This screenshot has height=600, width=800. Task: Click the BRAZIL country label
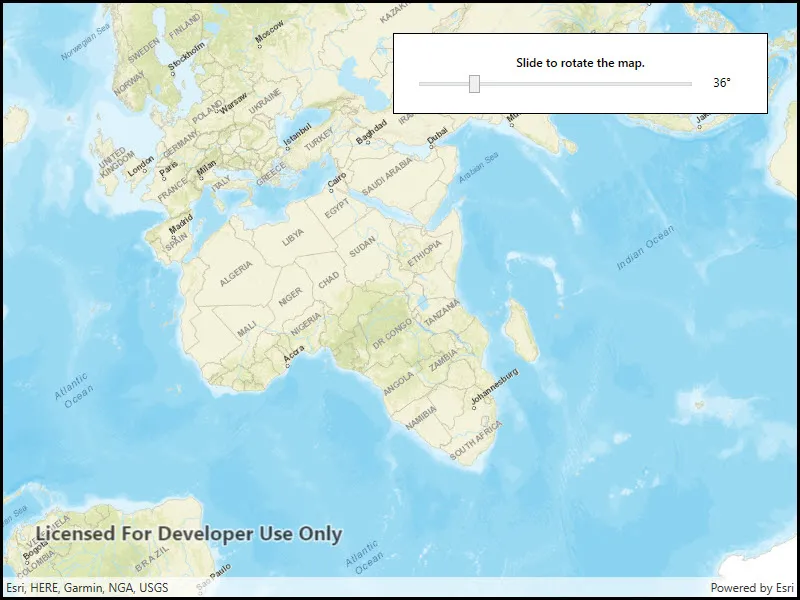152,558
